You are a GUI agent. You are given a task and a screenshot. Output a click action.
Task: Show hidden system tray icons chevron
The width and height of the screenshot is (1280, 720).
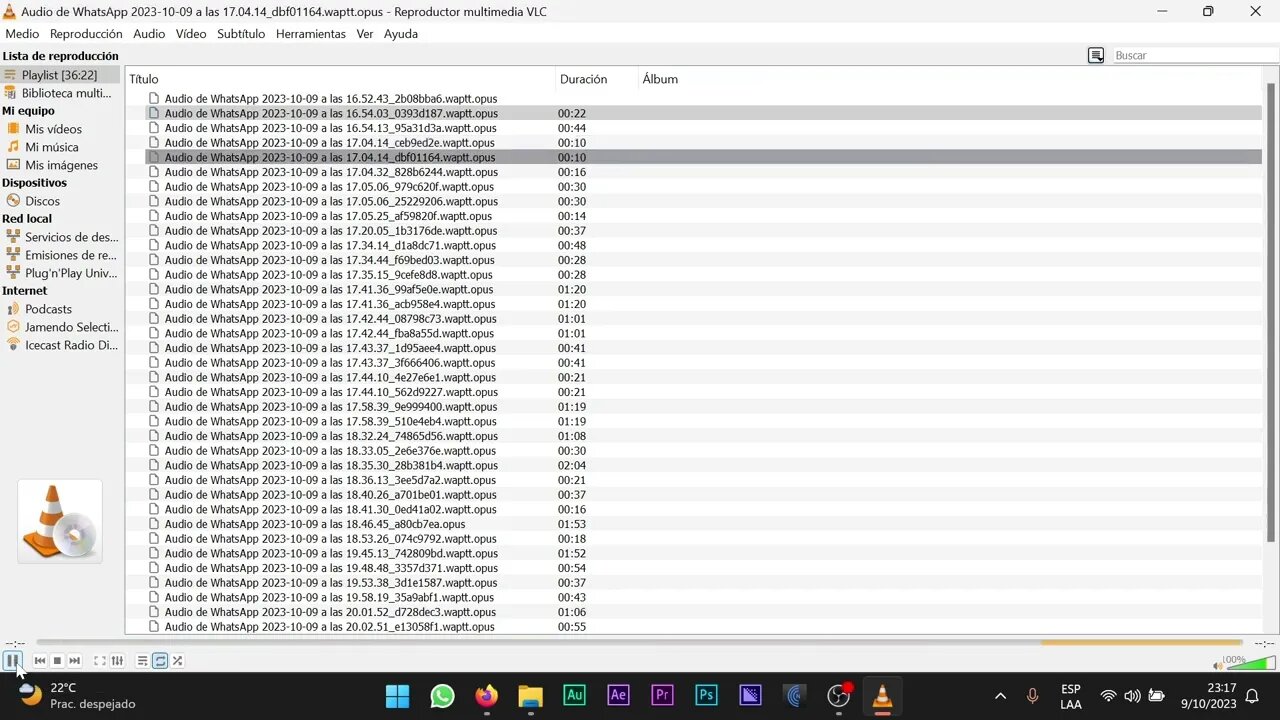(x=1000, y=696)
